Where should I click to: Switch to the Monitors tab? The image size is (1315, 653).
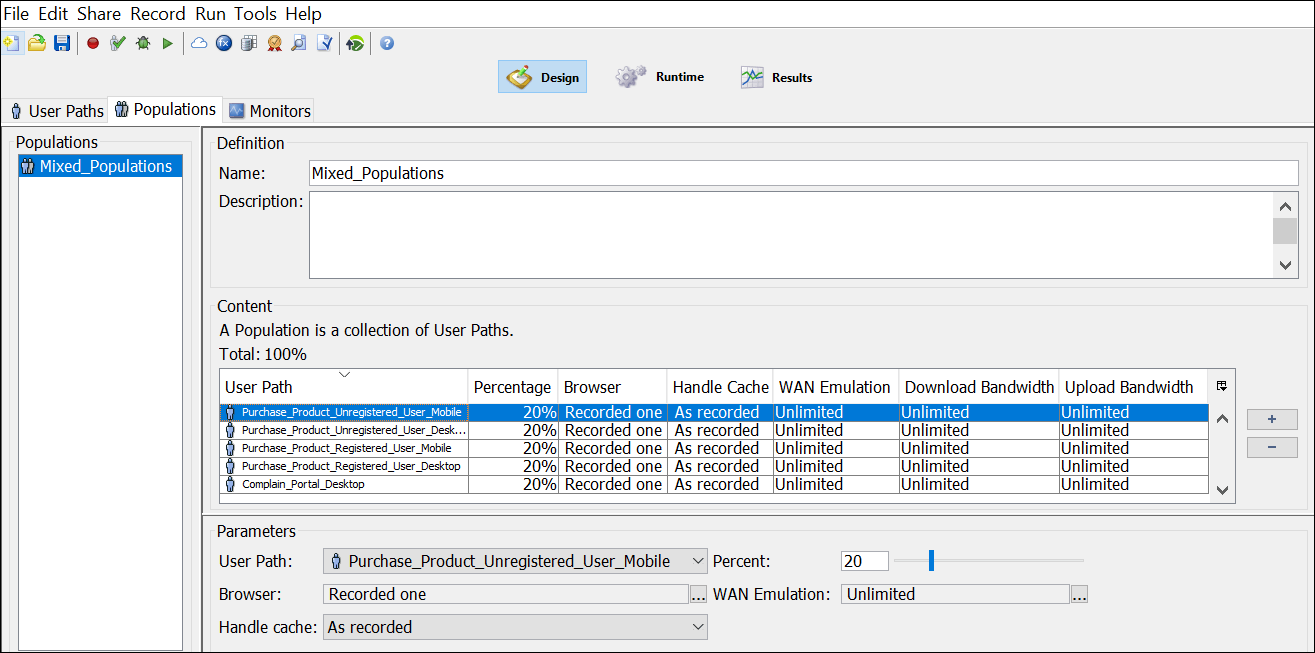point(268,110)
